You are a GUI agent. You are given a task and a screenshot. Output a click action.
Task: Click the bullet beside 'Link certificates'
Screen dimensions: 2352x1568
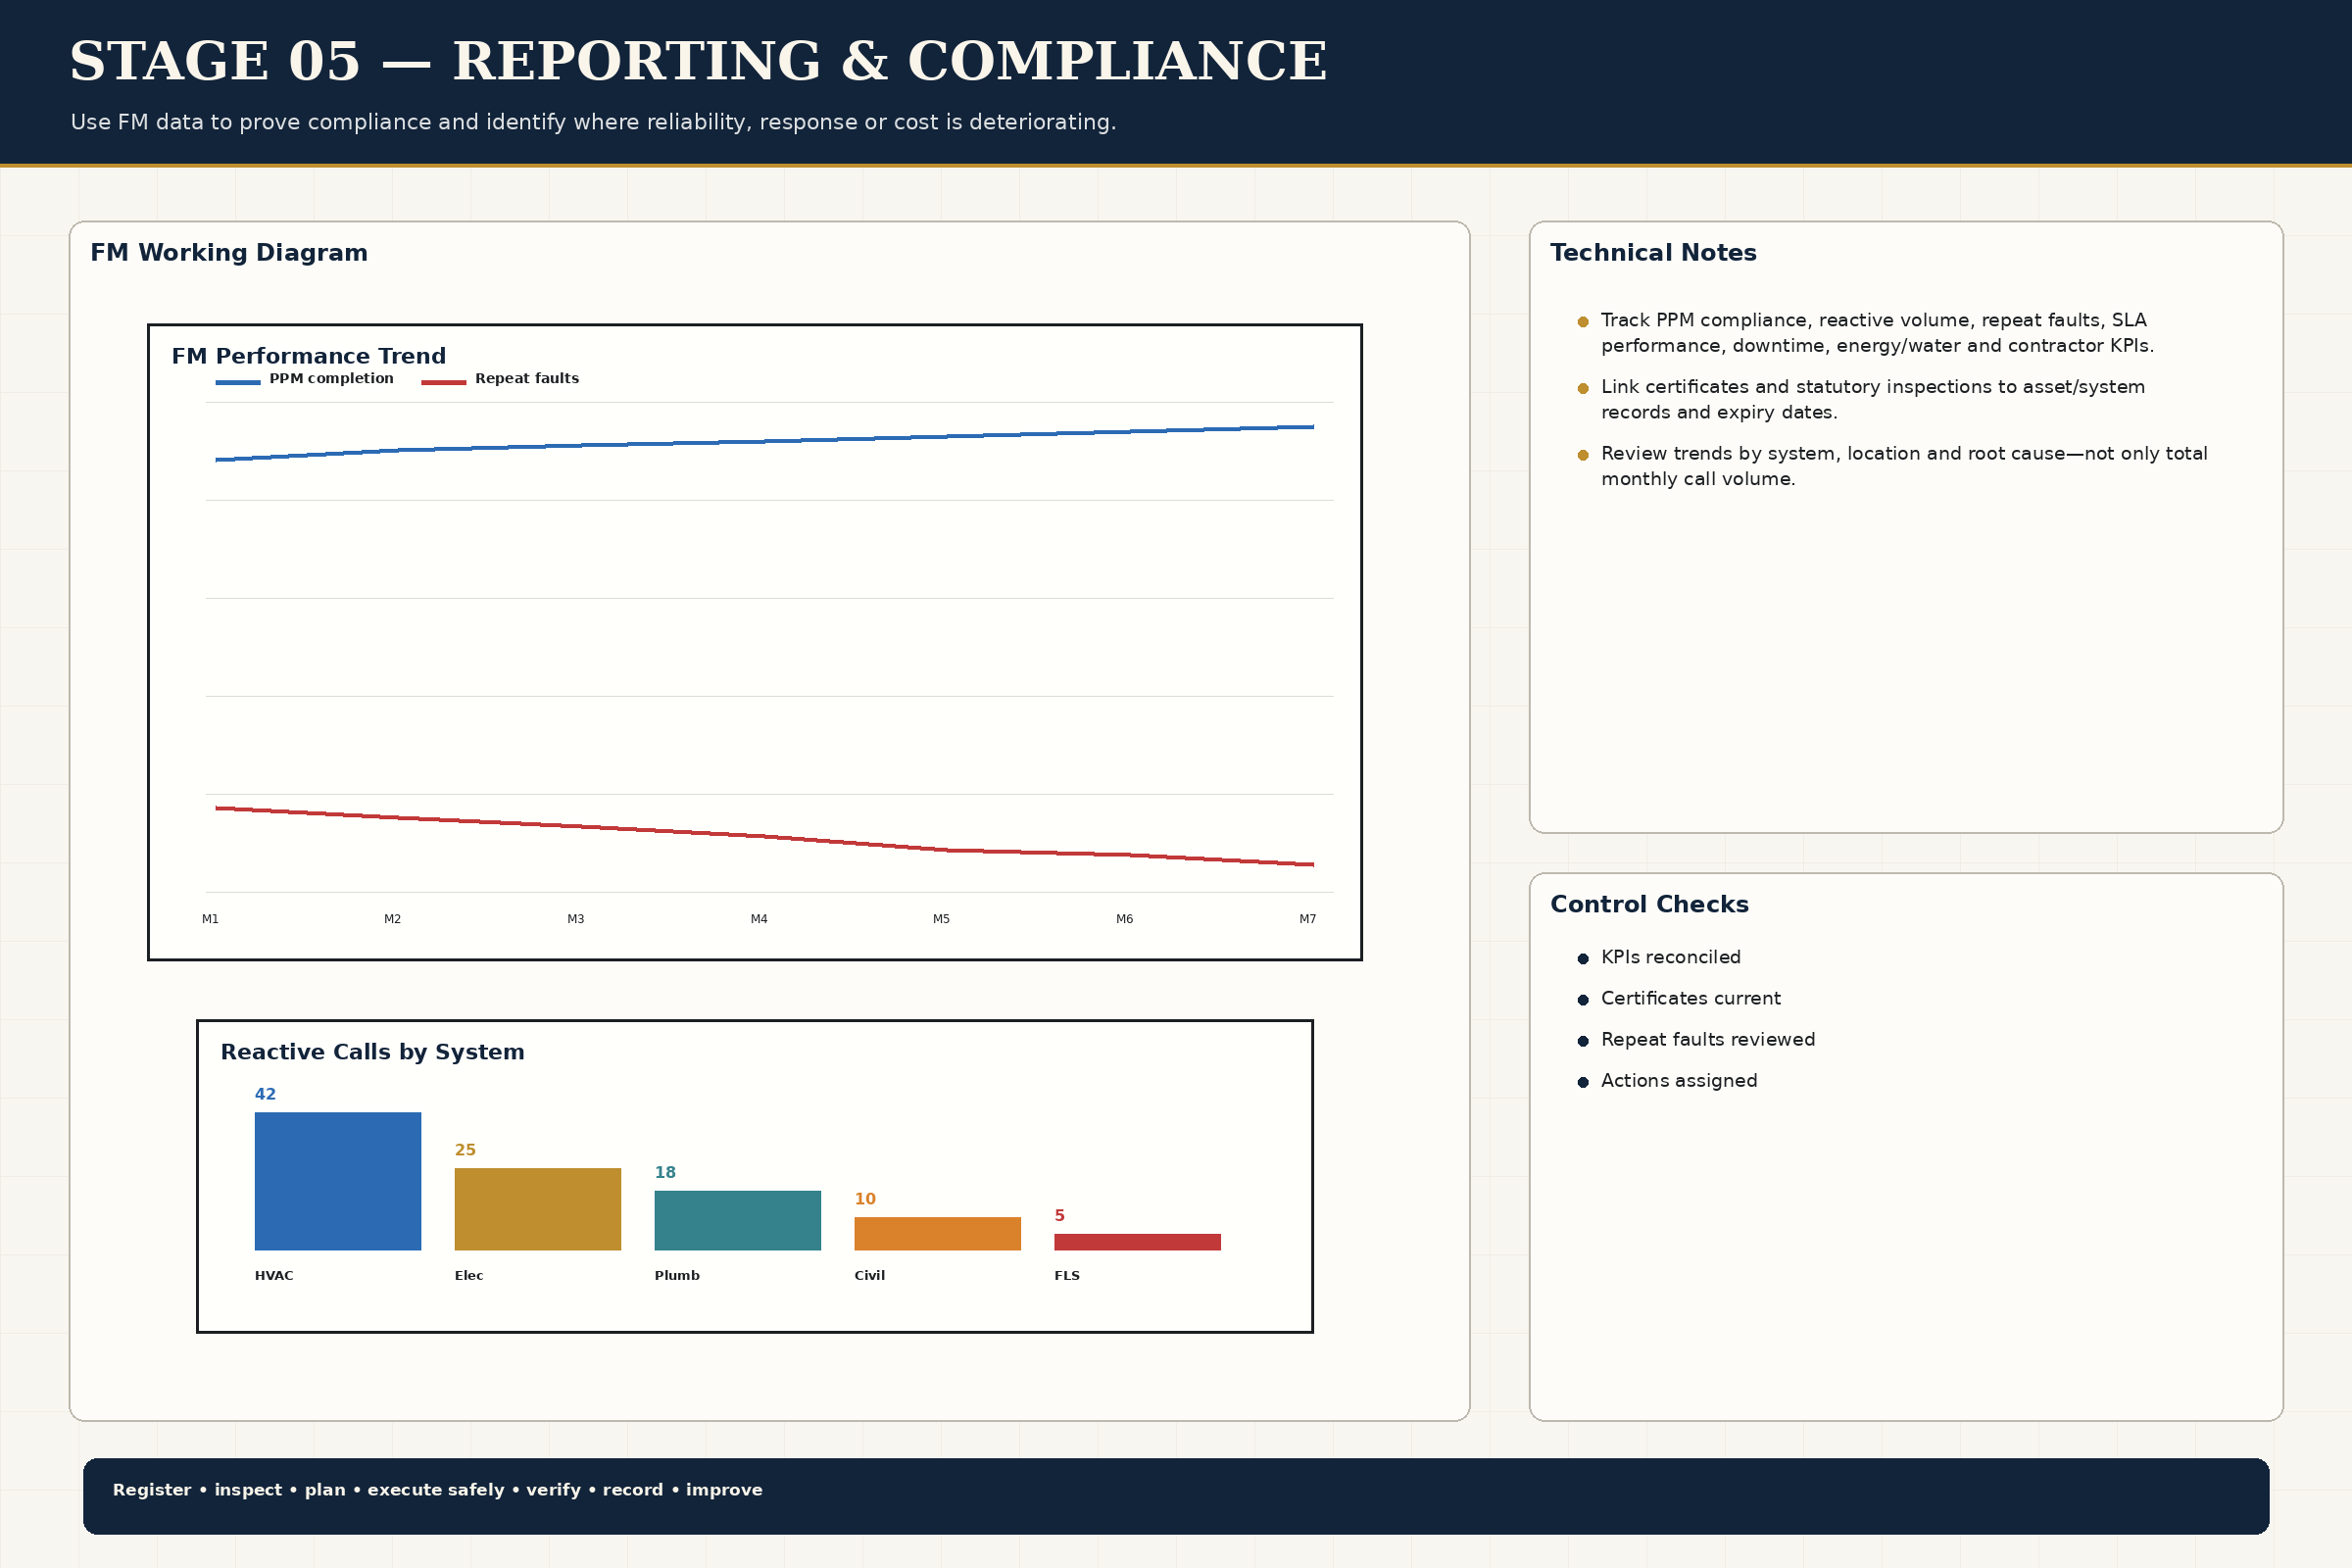click(x=1583, y=388)
